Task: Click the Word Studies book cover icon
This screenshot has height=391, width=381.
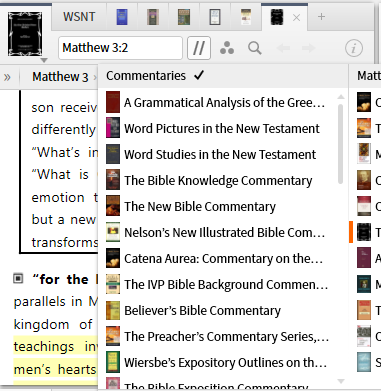Action: point(113,154)
